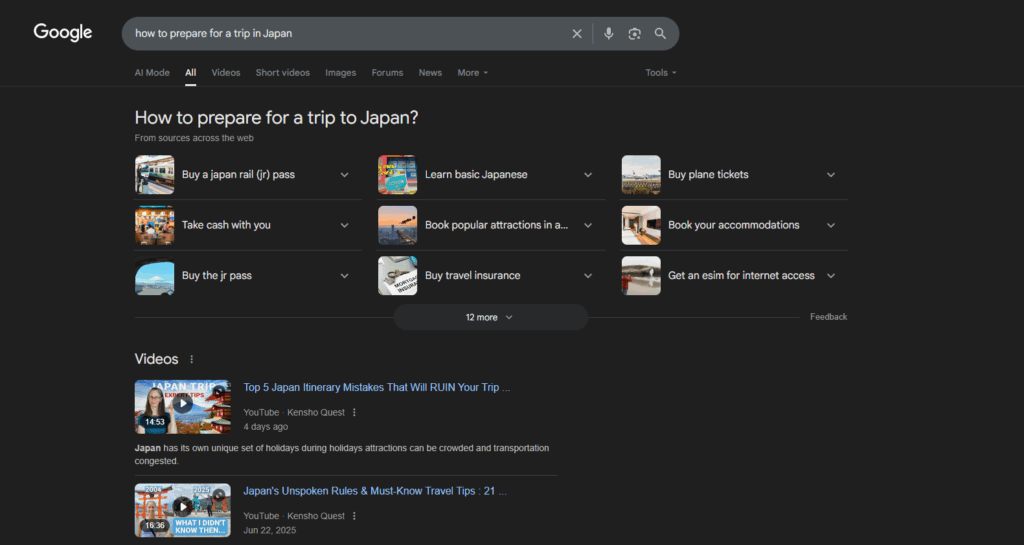Expand the "Get an esim for internet access" item

(x=831, y=276)
